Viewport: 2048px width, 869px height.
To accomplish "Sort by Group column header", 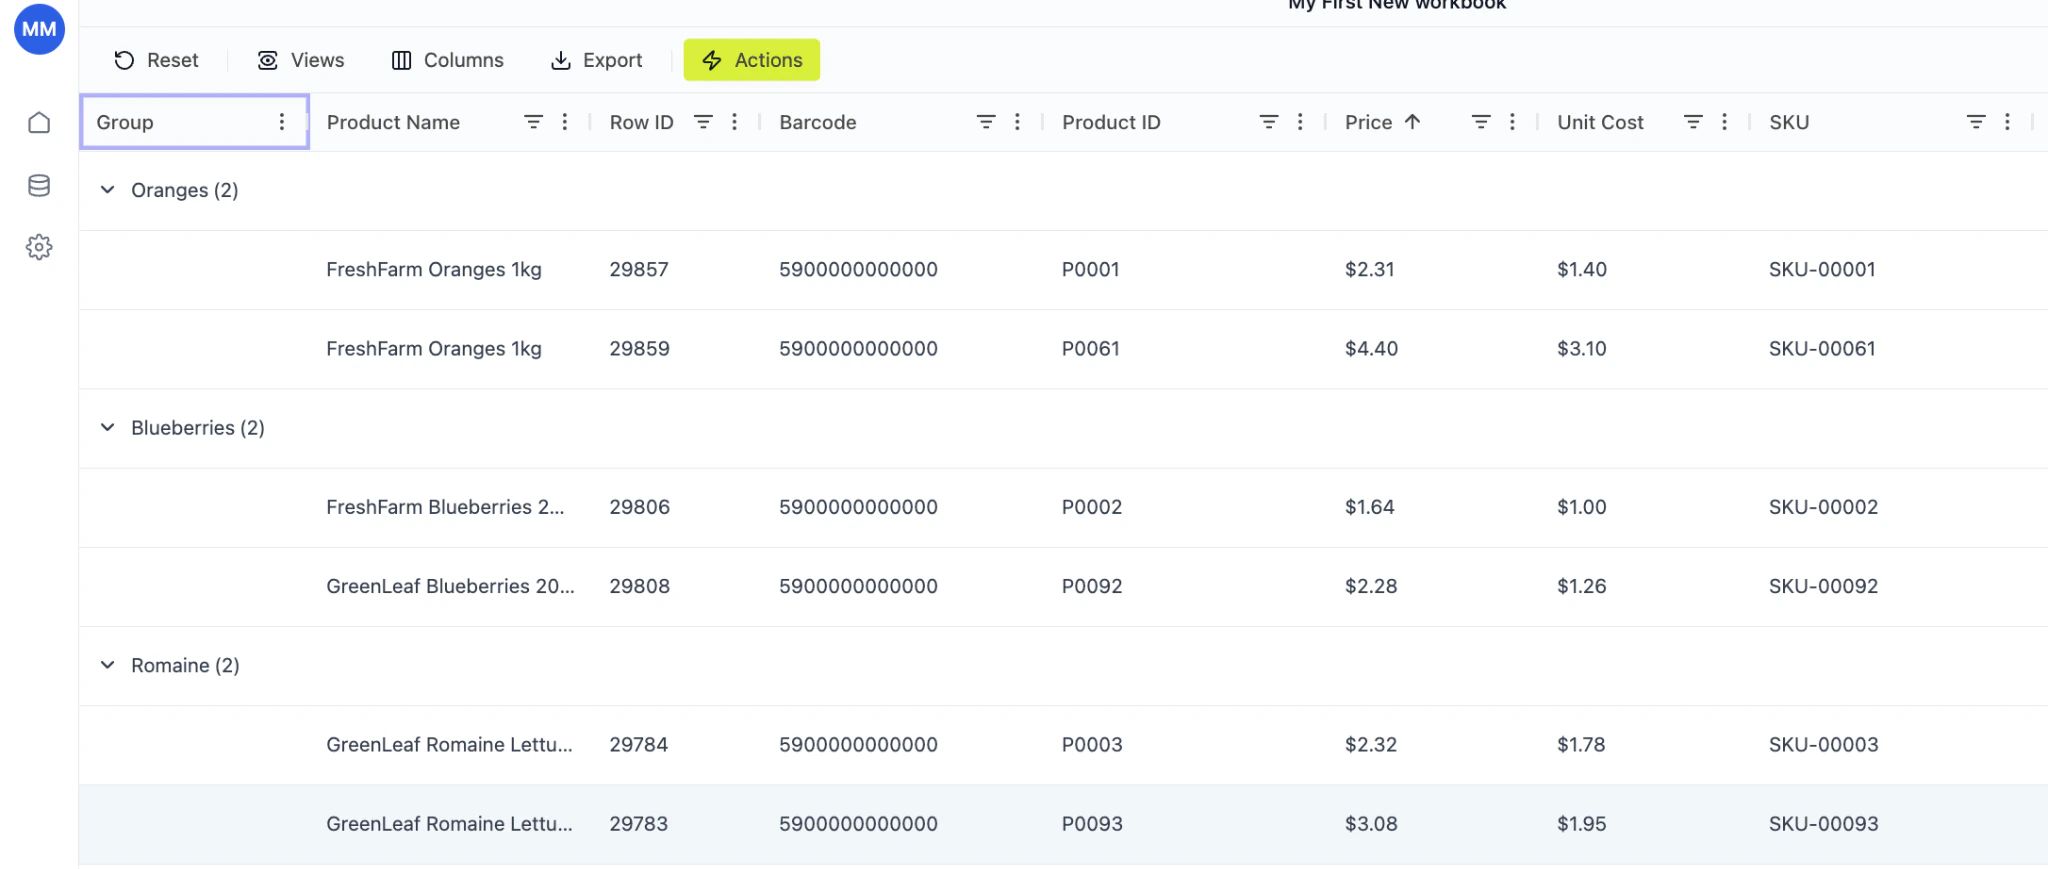I will [x=125, y=122].
